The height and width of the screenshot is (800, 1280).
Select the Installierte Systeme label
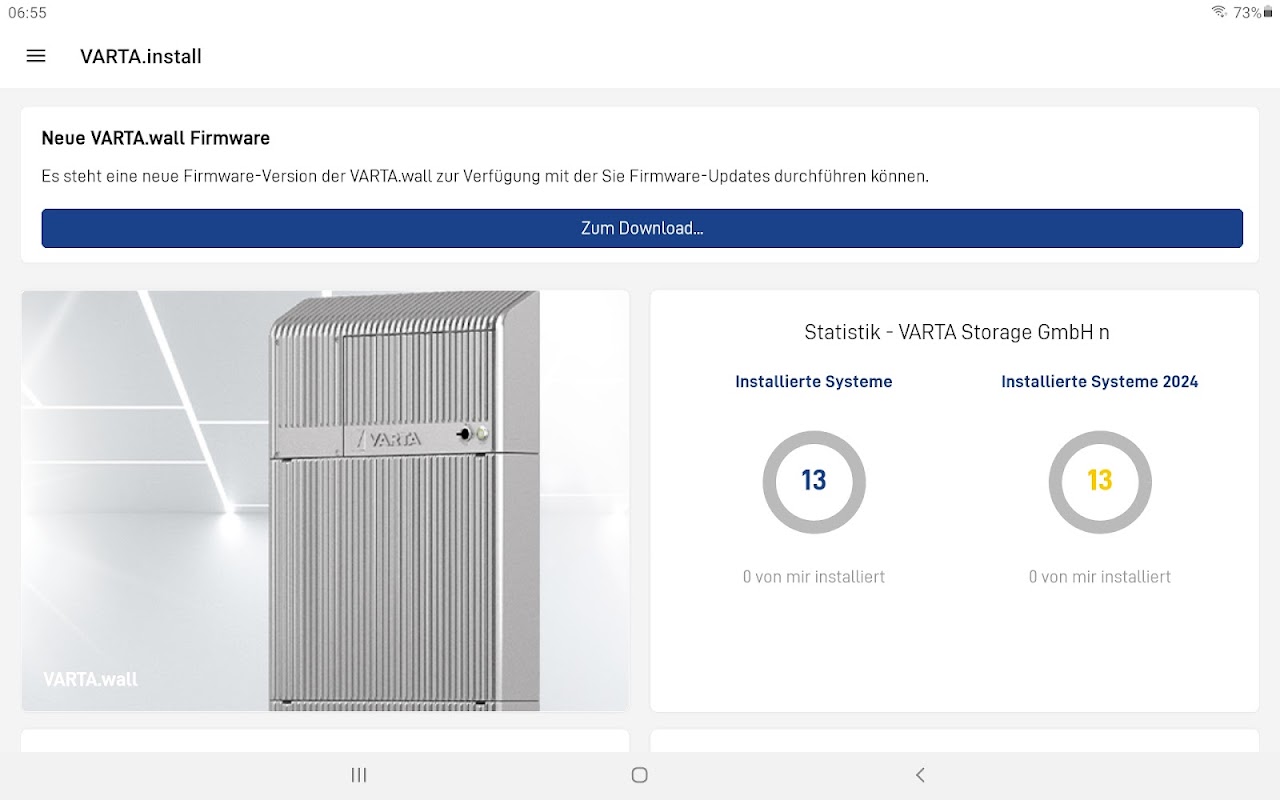[814, 382]
